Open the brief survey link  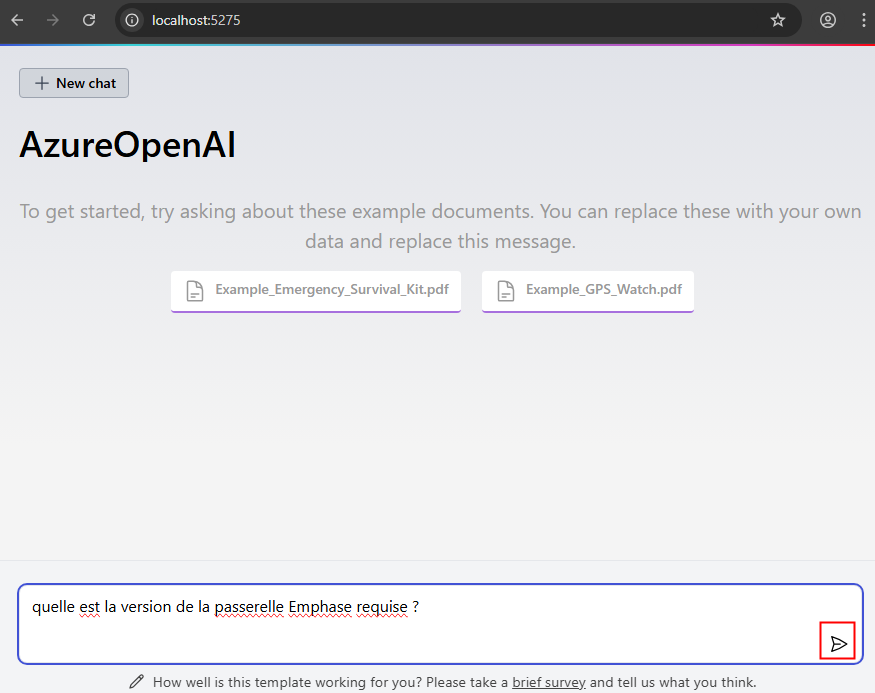tap(549, 682)
